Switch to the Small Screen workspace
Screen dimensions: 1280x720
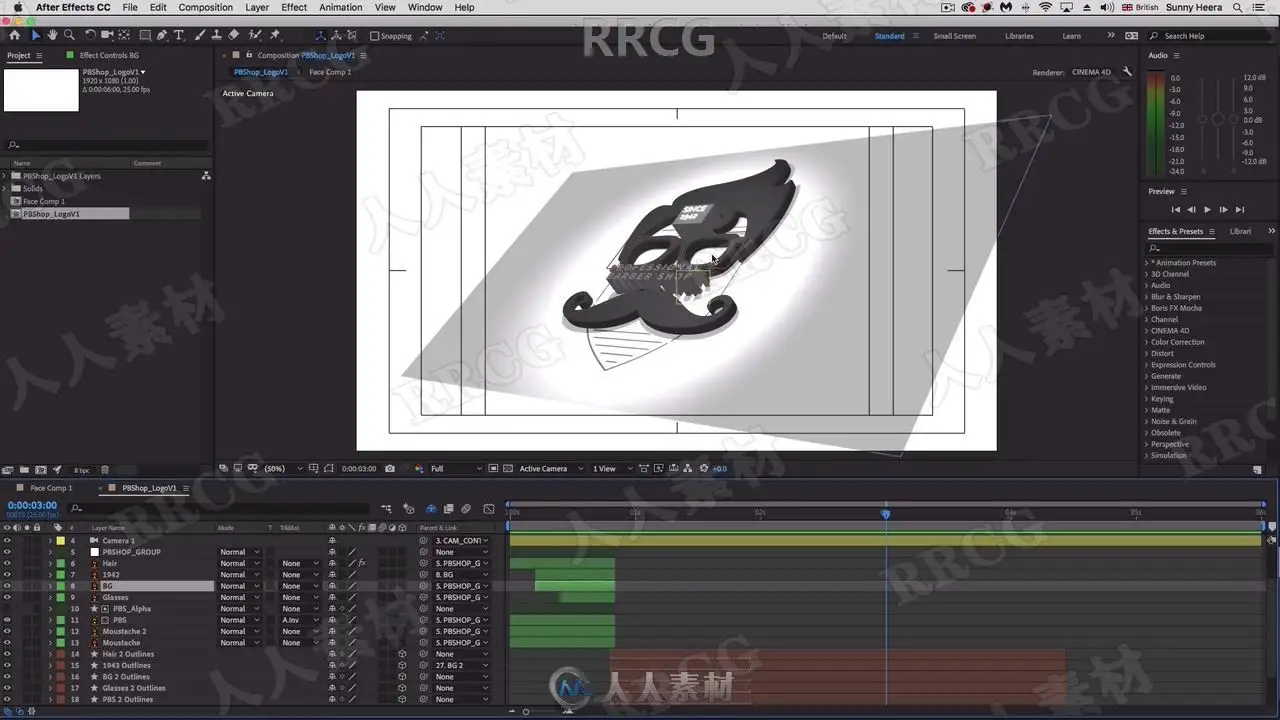(955, 36)
